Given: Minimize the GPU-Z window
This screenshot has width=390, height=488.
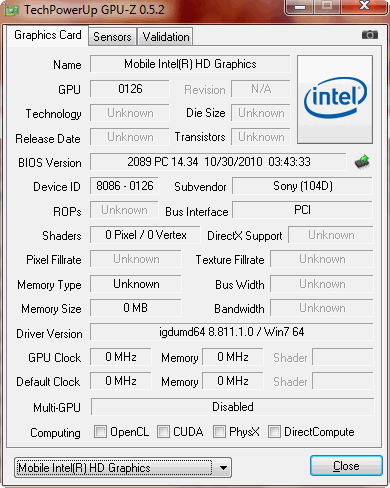Looking at the screenshot, I should [x=300, y=7].
